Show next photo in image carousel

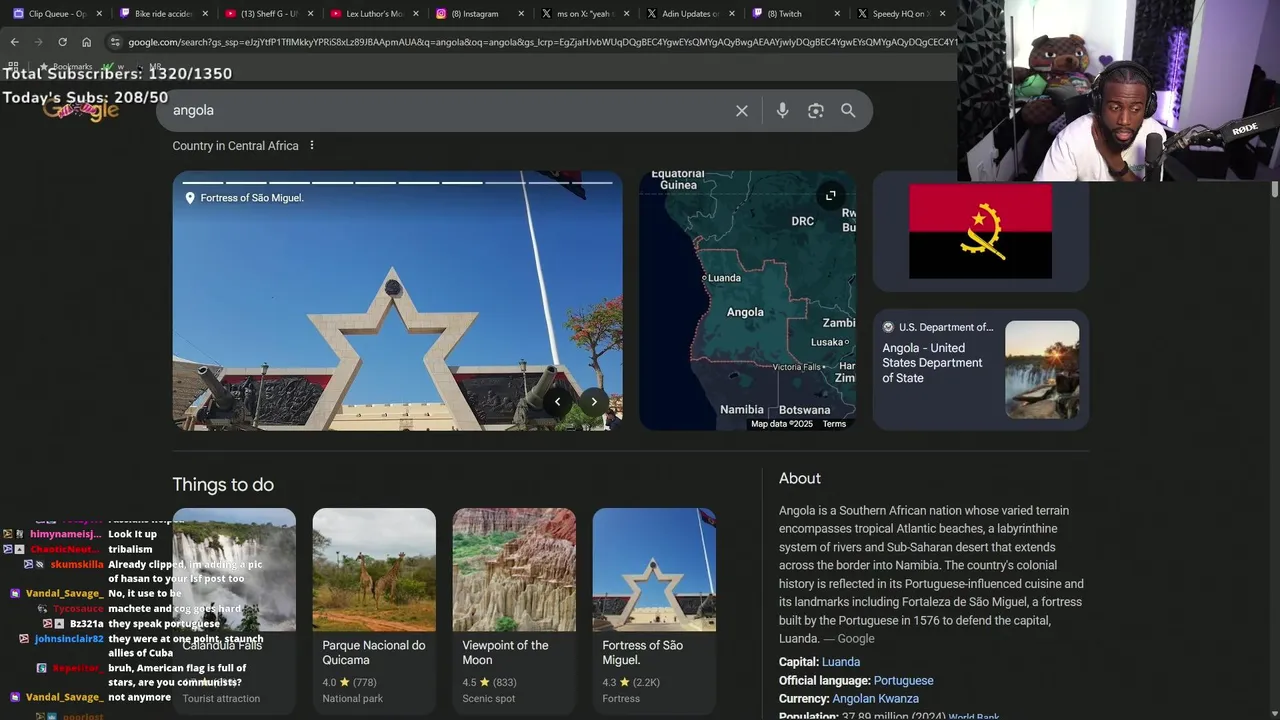tap(594, 402)
